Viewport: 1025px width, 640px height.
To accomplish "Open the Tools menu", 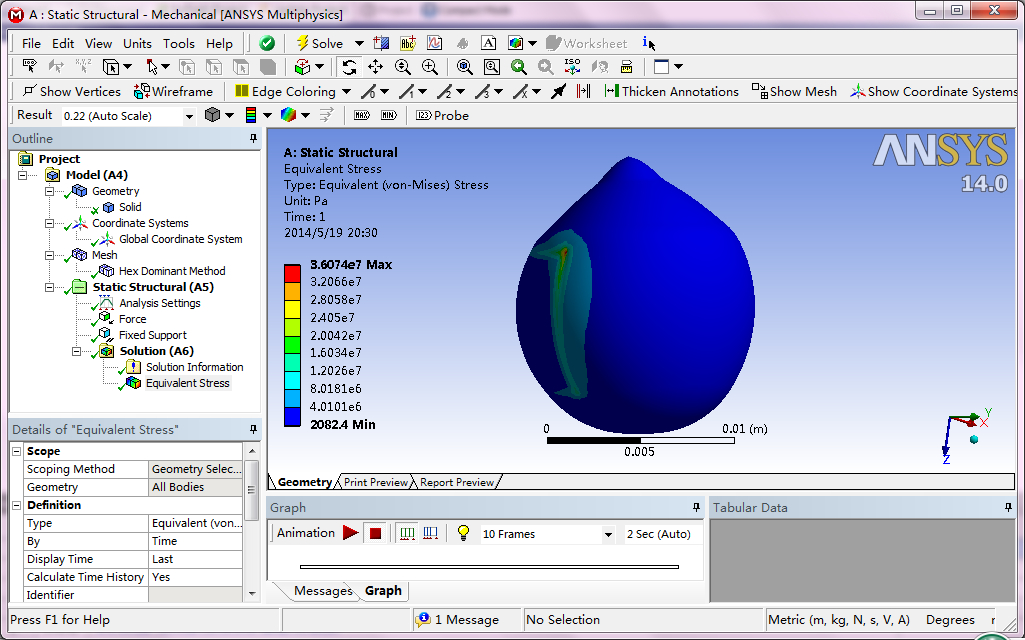I will (x=178, y=44).
